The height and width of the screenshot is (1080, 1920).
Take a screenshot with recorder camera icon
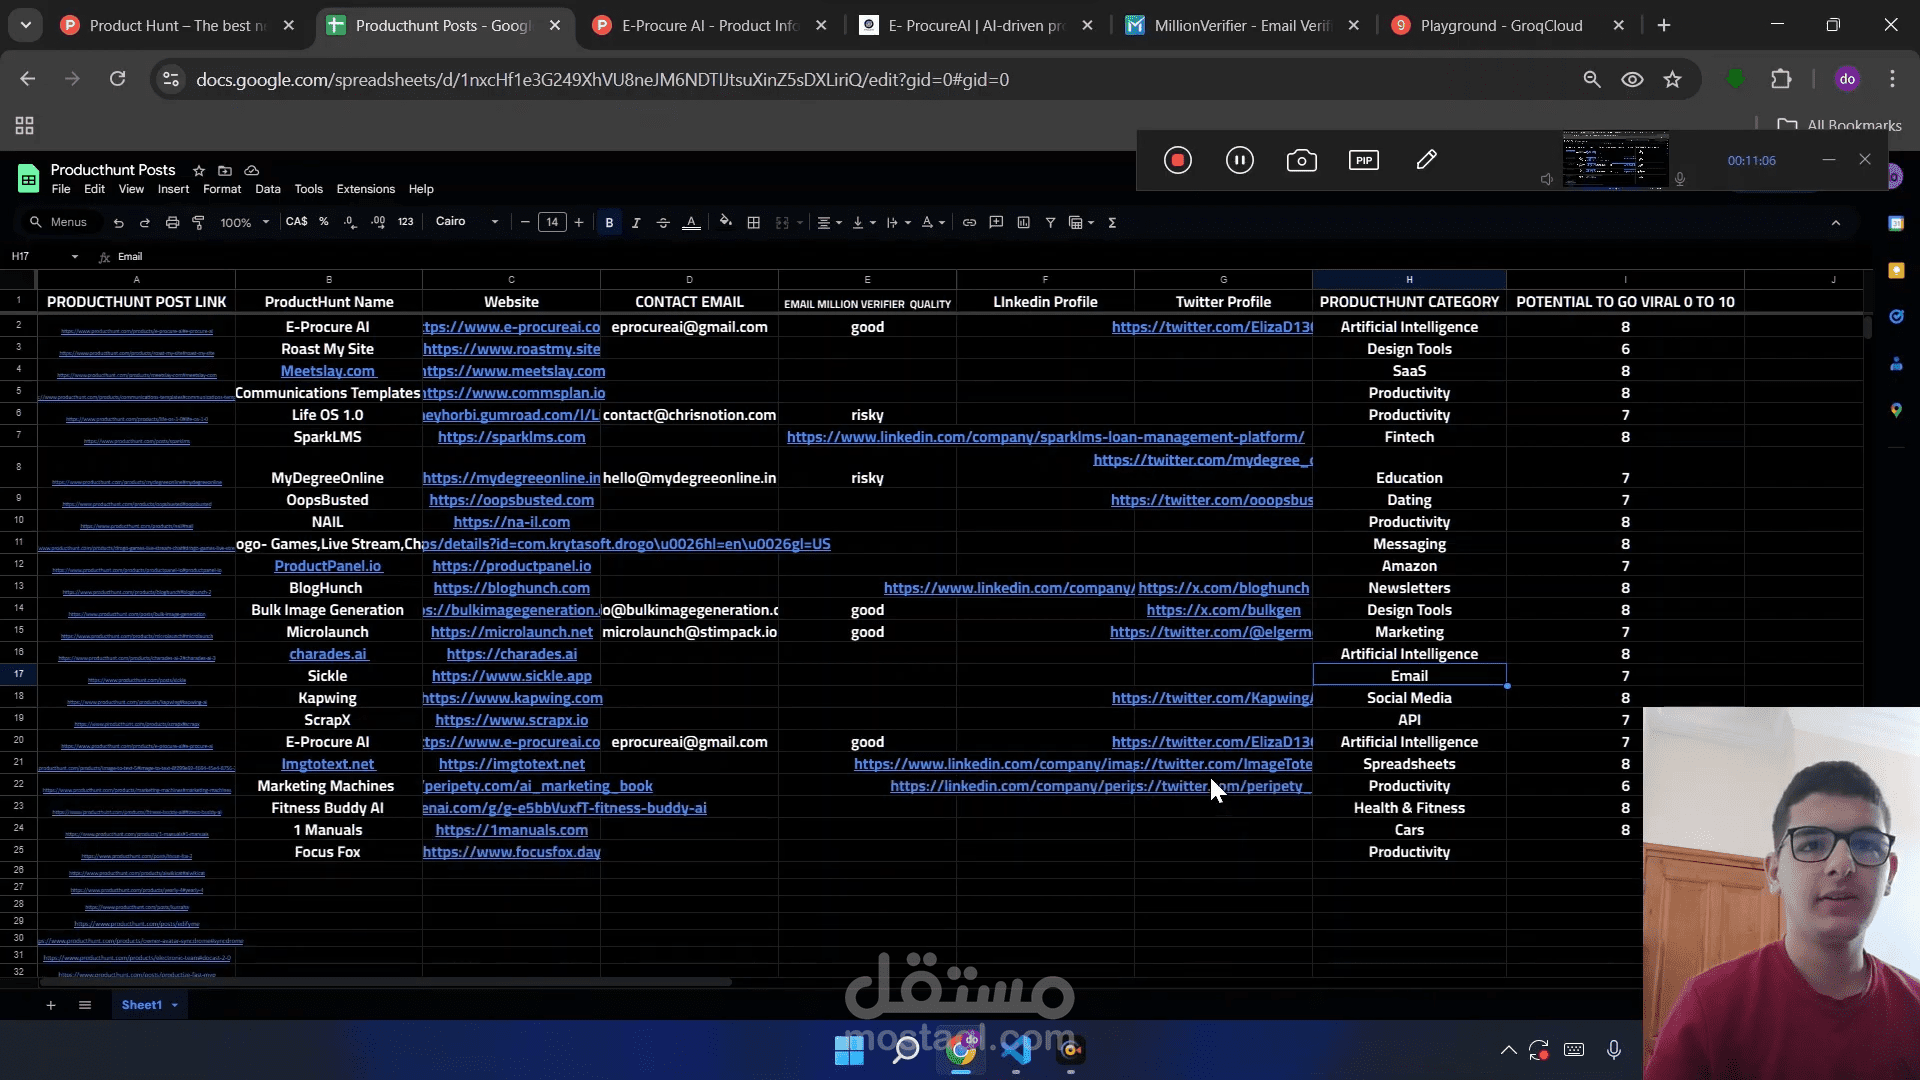(x=1302, y=160)
